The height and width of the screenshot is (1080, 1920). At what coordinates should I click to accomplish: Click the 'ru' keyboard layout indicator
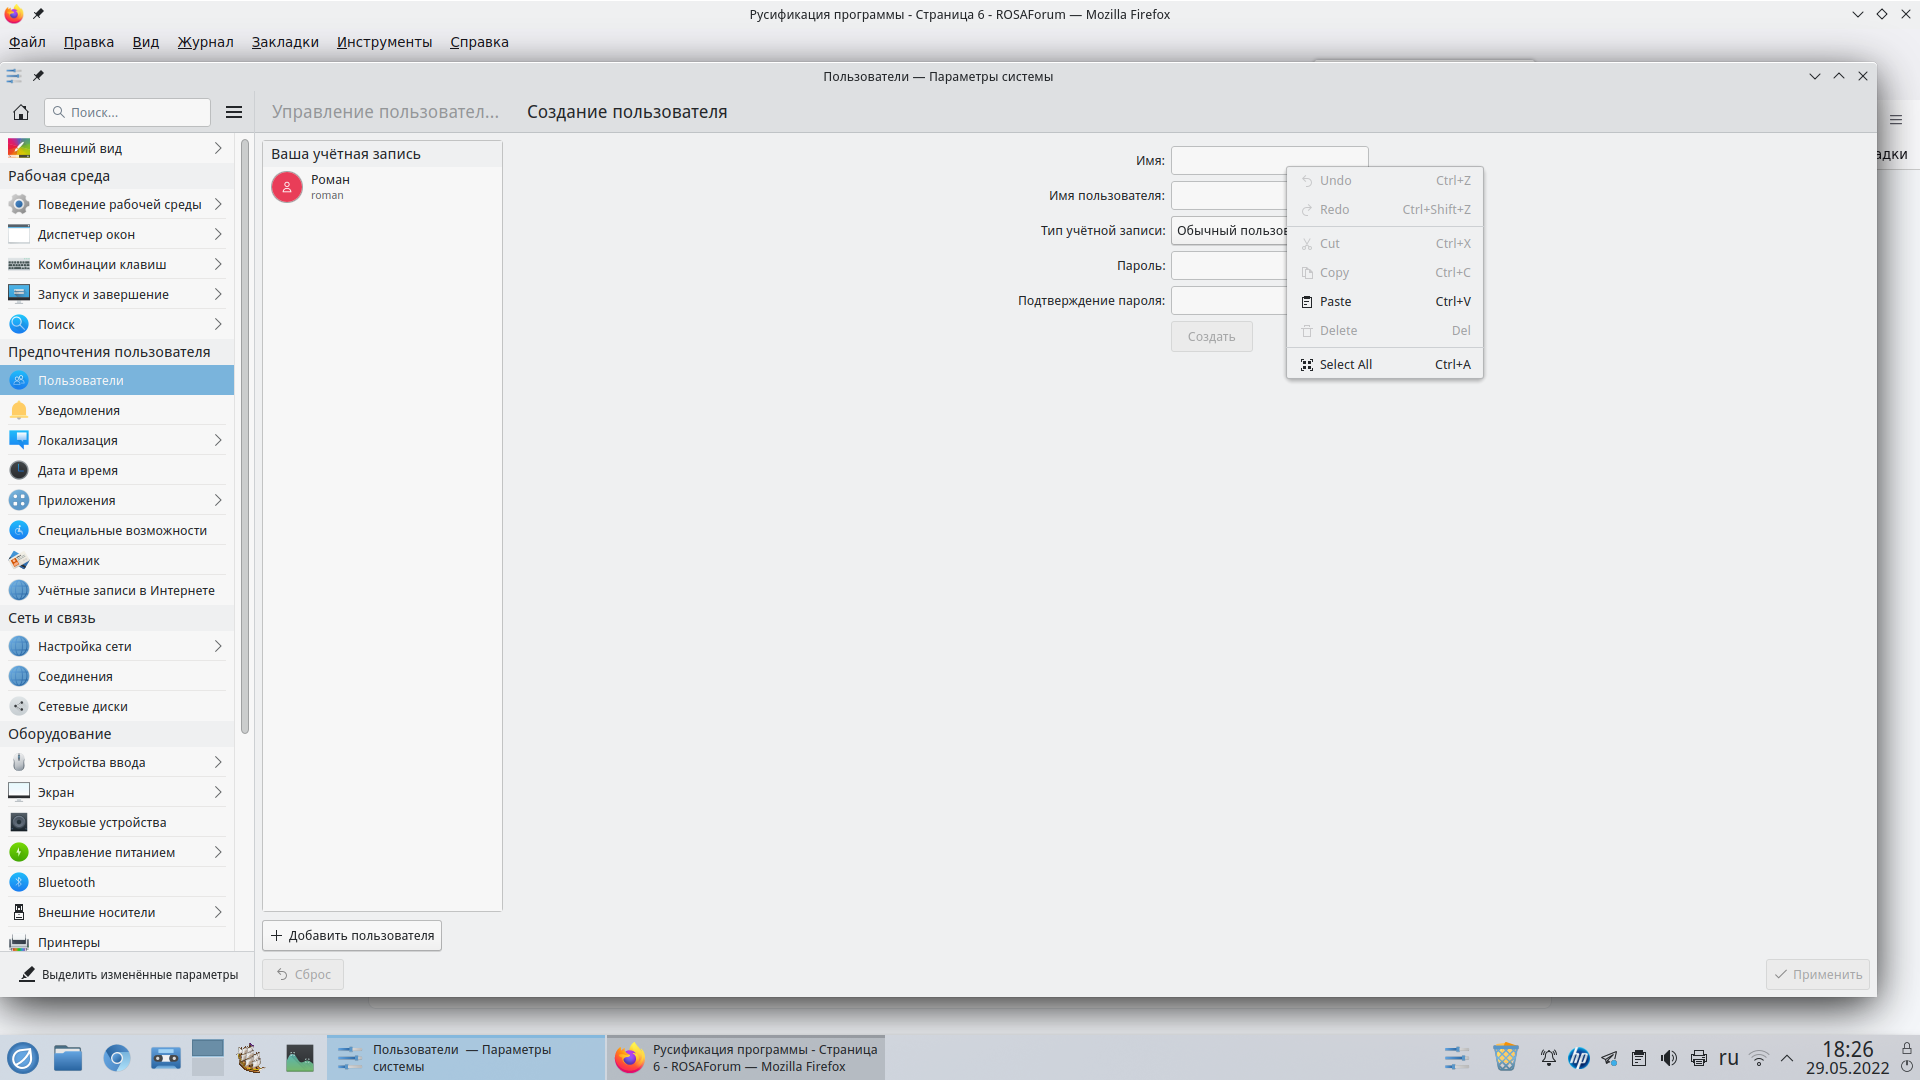(1729, 1058)
